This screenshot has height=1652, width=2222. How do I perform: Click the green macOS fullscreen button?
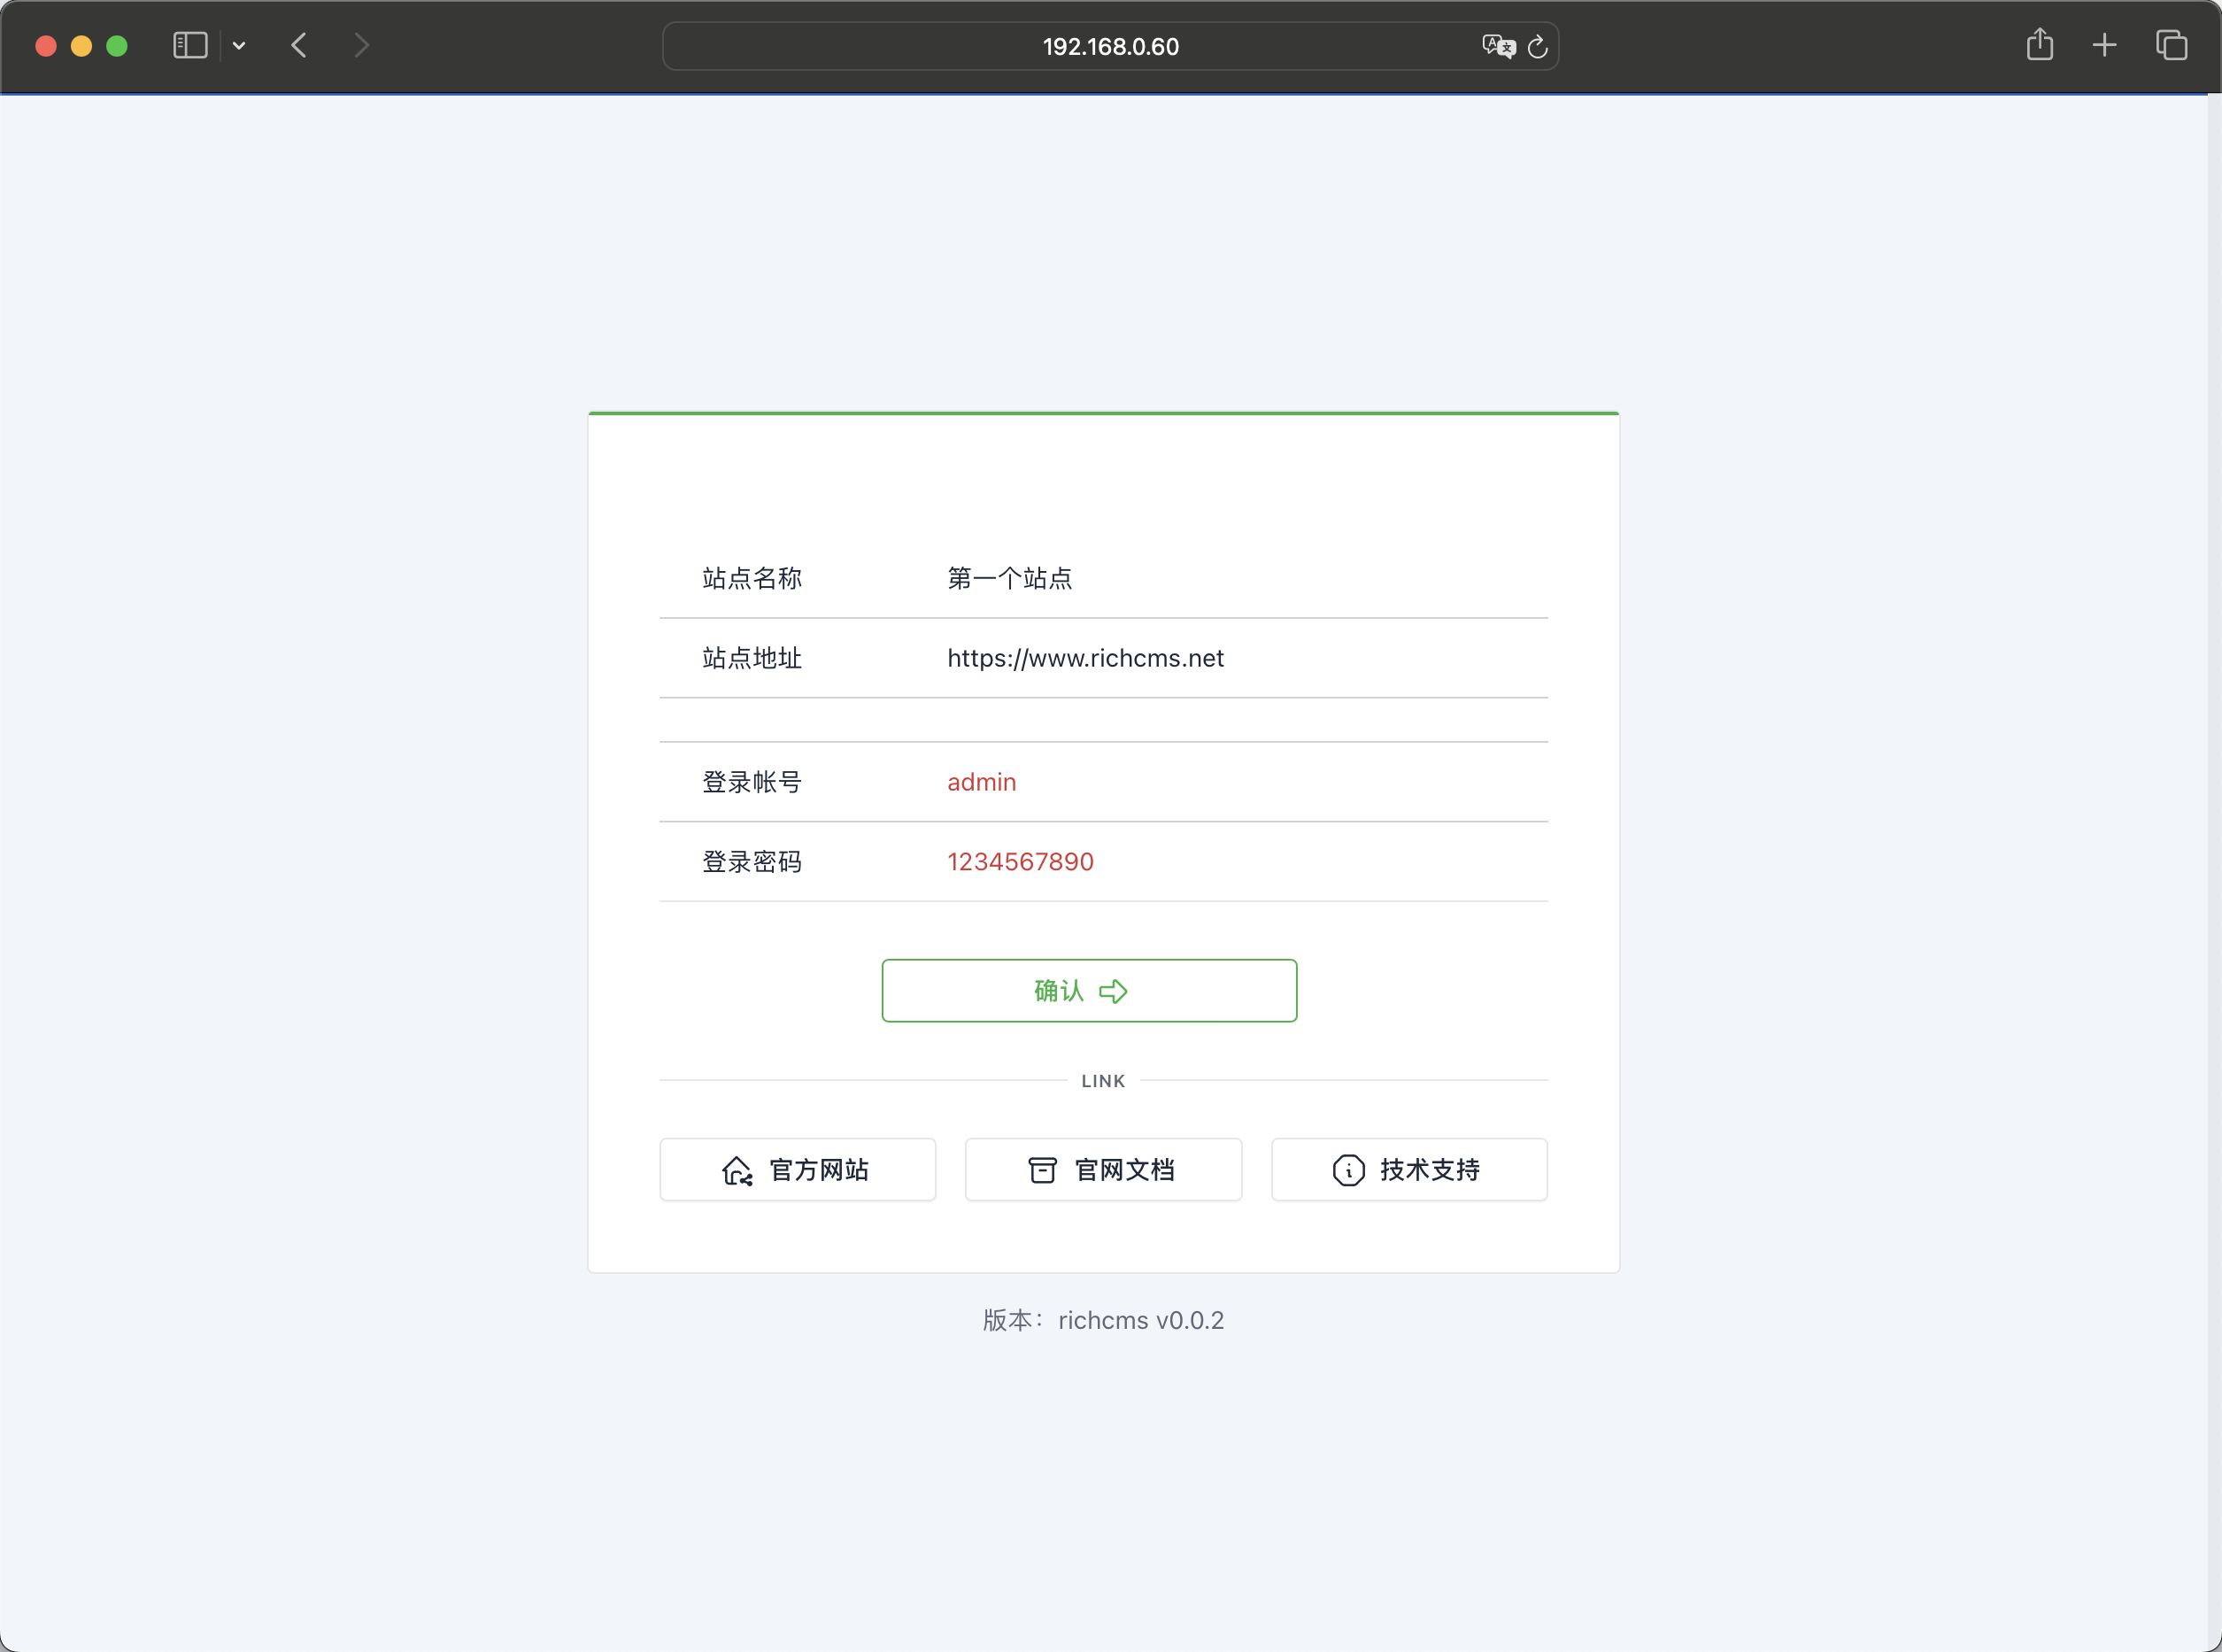(x=117, y=46)
